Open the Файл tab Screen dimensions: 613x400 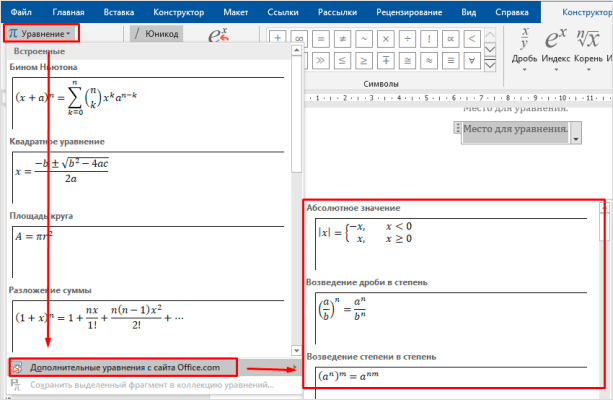coord(21,12)
